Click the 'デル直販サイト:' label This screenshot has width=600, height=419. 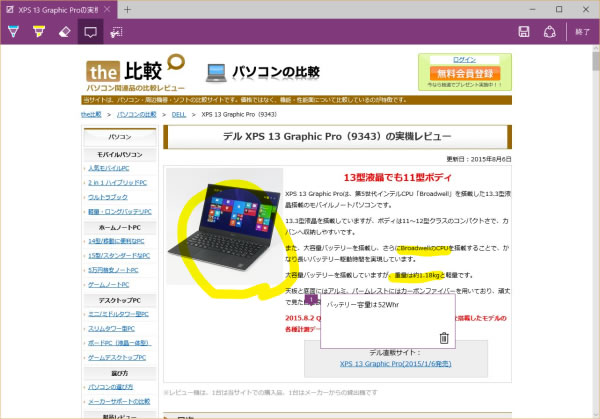(395, 353)
